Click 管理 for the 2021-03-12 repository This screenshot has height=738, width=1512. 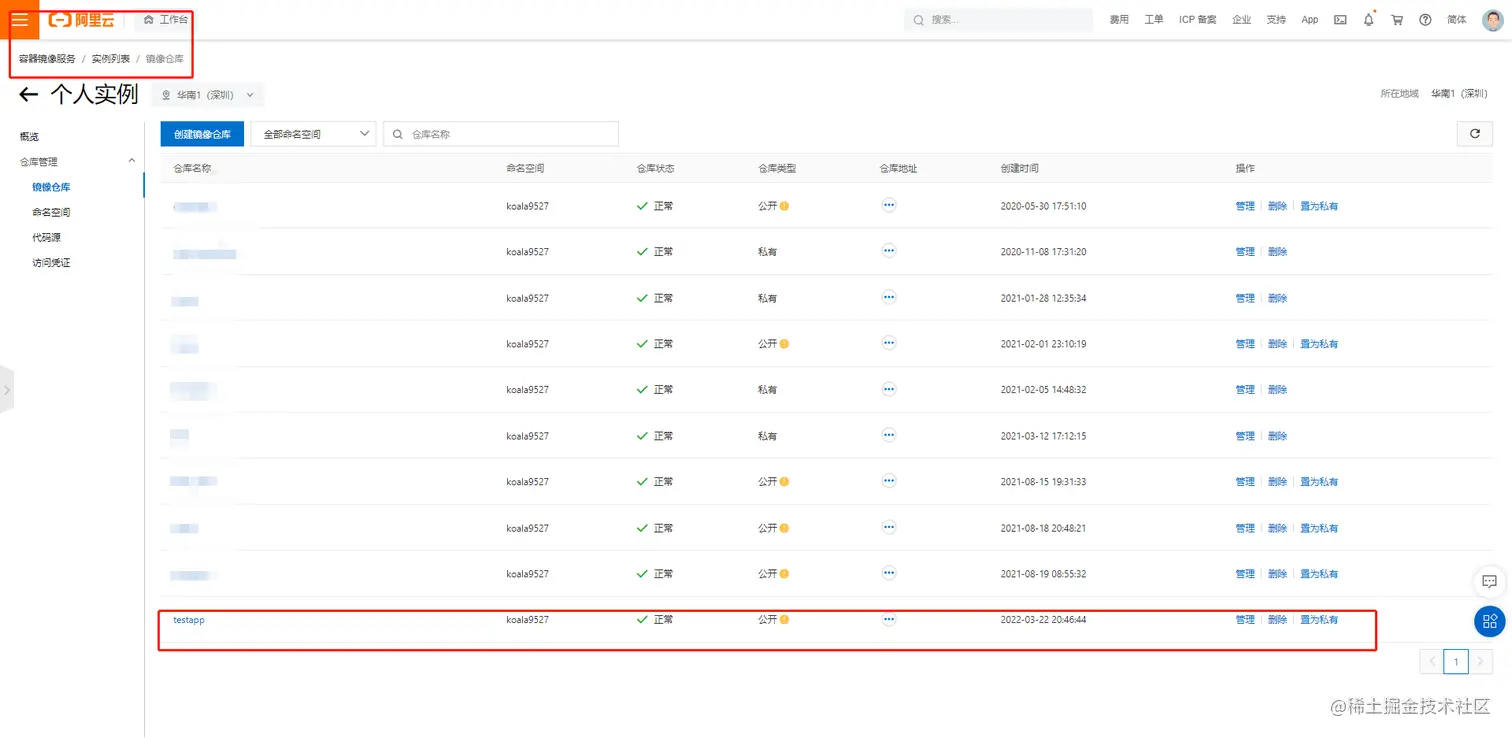pos(1245,436)
